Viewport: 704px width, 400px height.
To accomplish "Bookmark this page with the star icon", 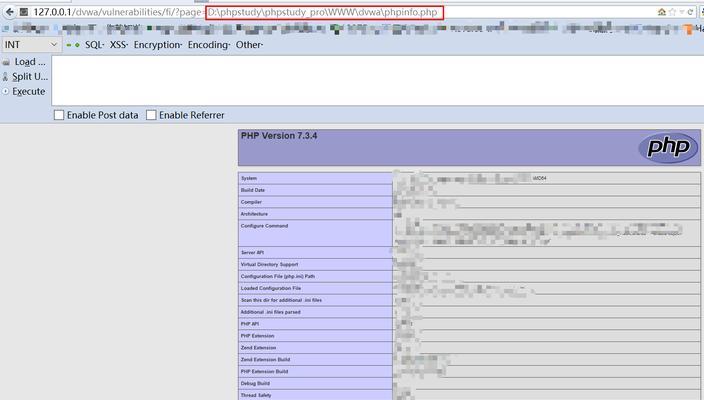I will pyautogui.click(x=672, y=12).
